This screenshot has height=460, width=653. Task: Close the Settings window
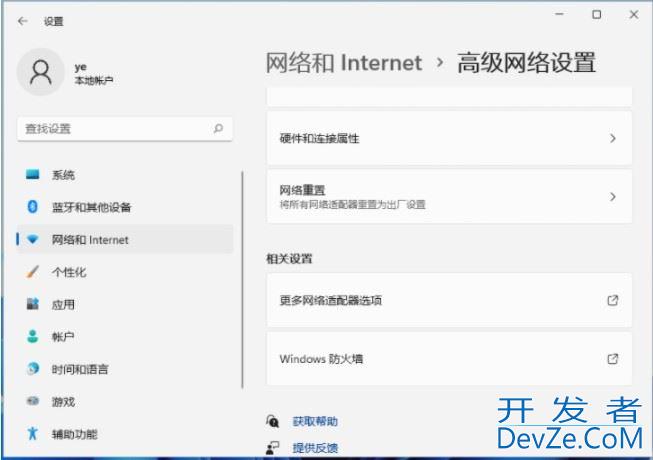pos(633,15)
